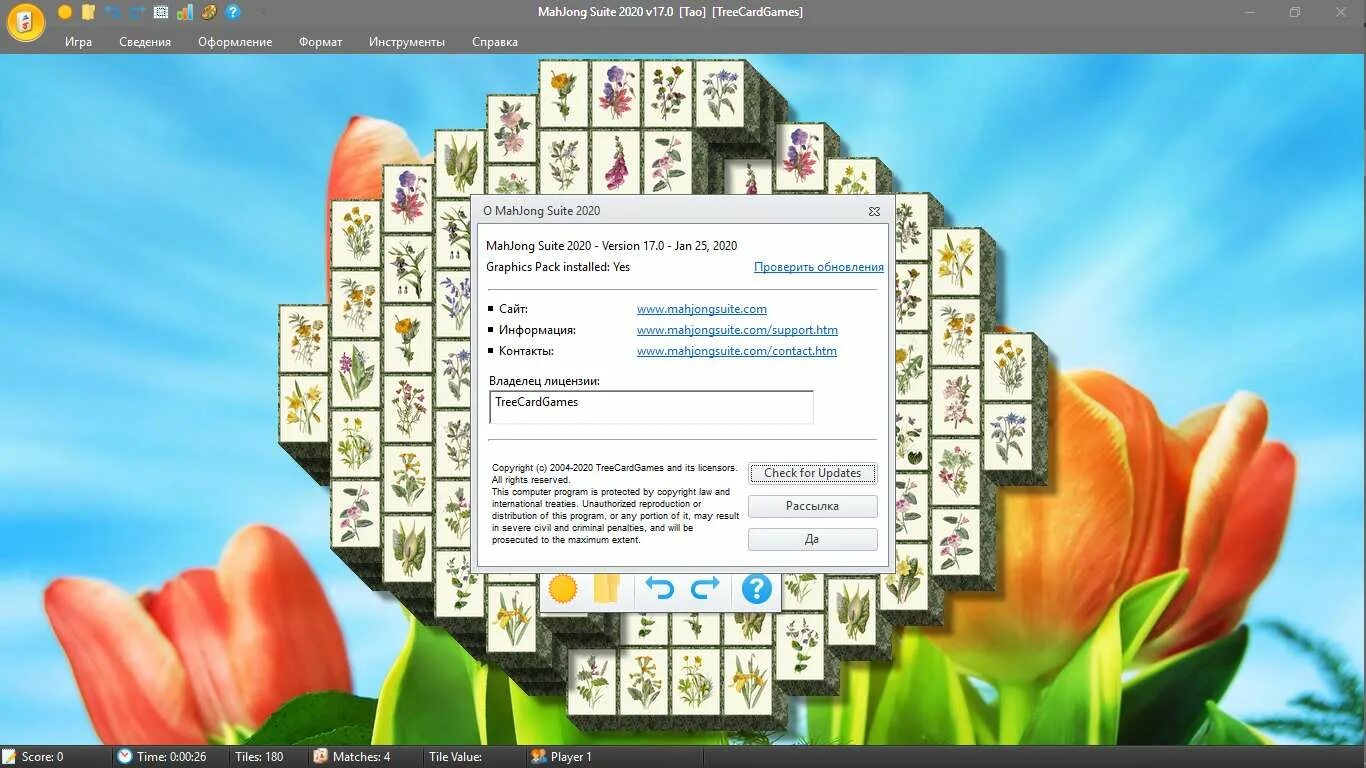The height and width of the screenshot is (768, 1366).
Task: Click the Player 1 label in the status bar
Action: 571,757
